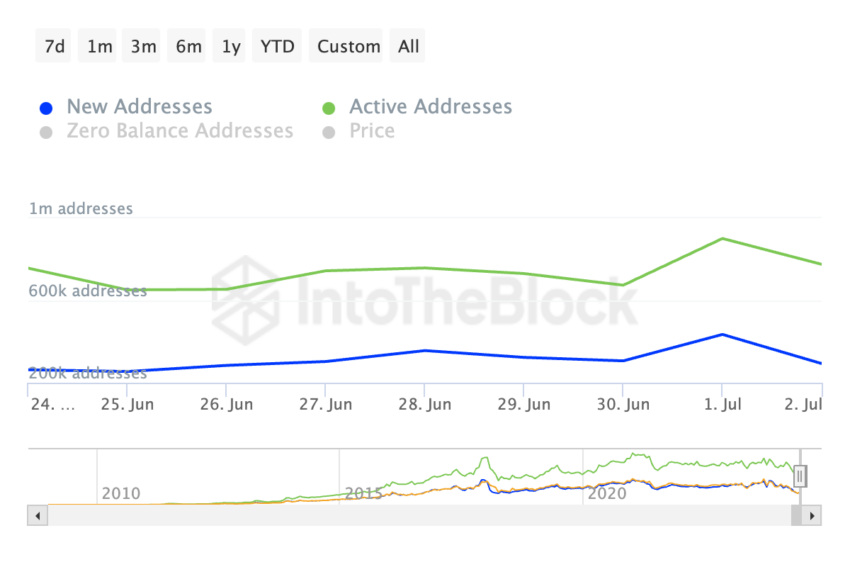Click the navigator range handle grip
Image resolution: width=850 pixels, height=567 pixels.
[800, 477]
